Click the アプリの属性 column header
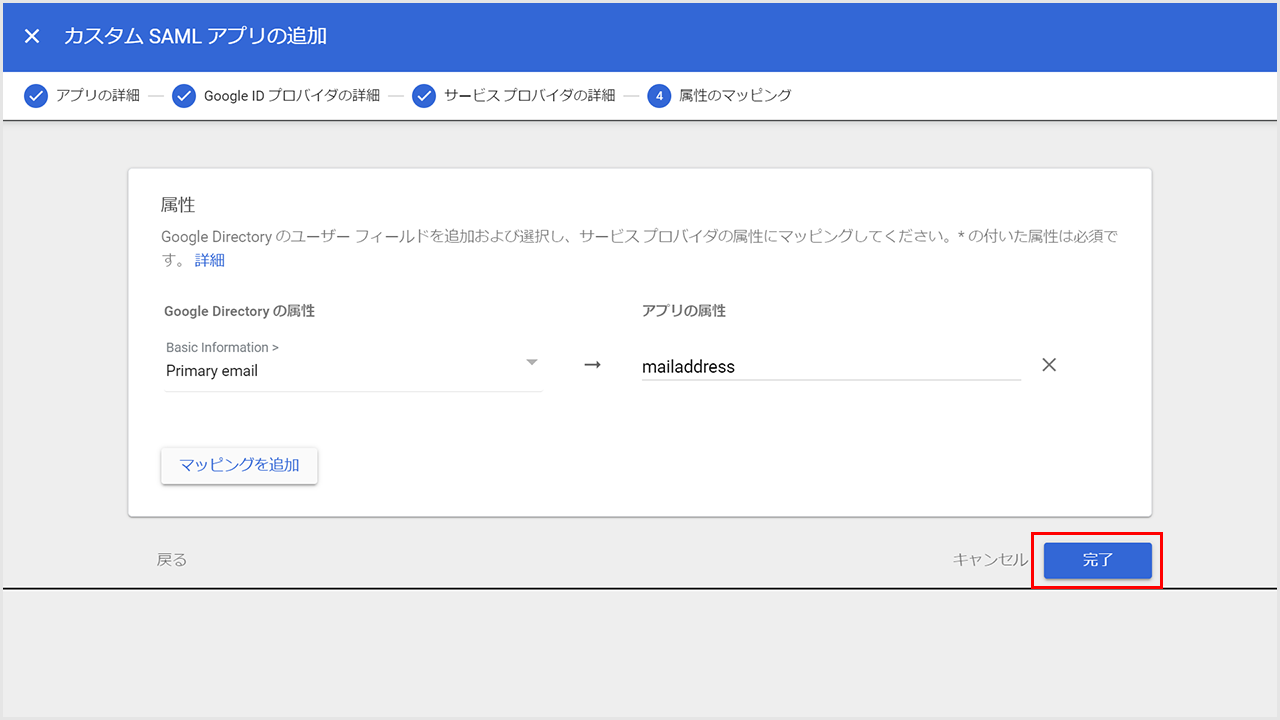The height and width of the screenshot is (720, 1280). tap(684, 311)
